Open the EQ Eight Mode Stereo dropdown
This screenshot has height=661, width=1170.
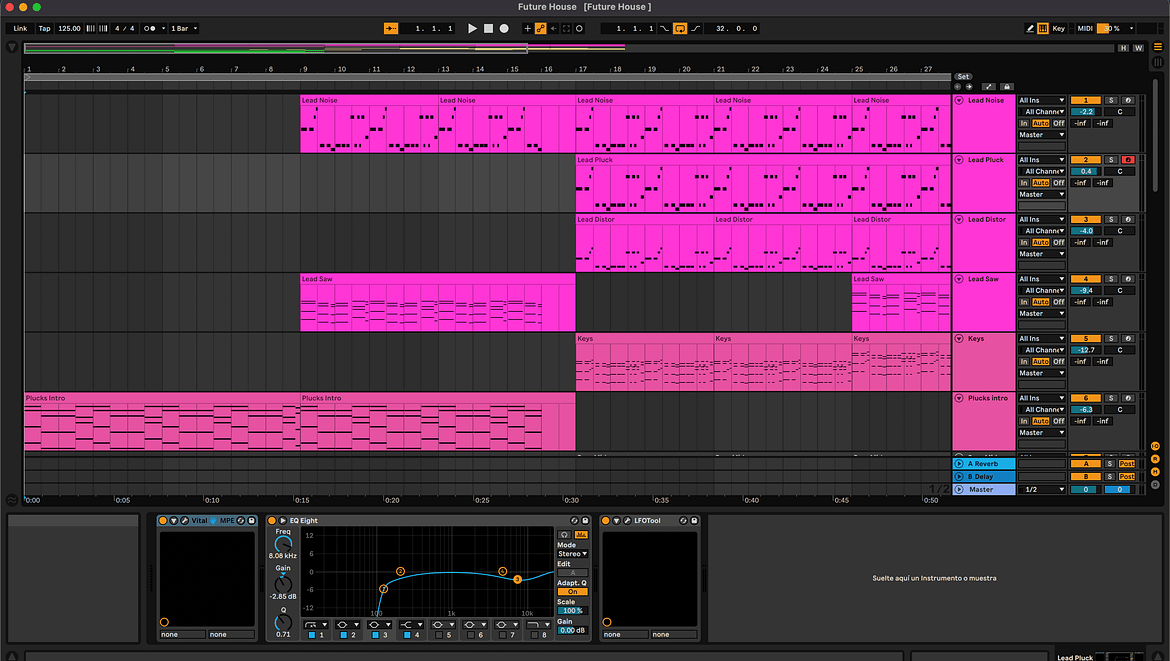pyautogui.click(x=572, y=553)
